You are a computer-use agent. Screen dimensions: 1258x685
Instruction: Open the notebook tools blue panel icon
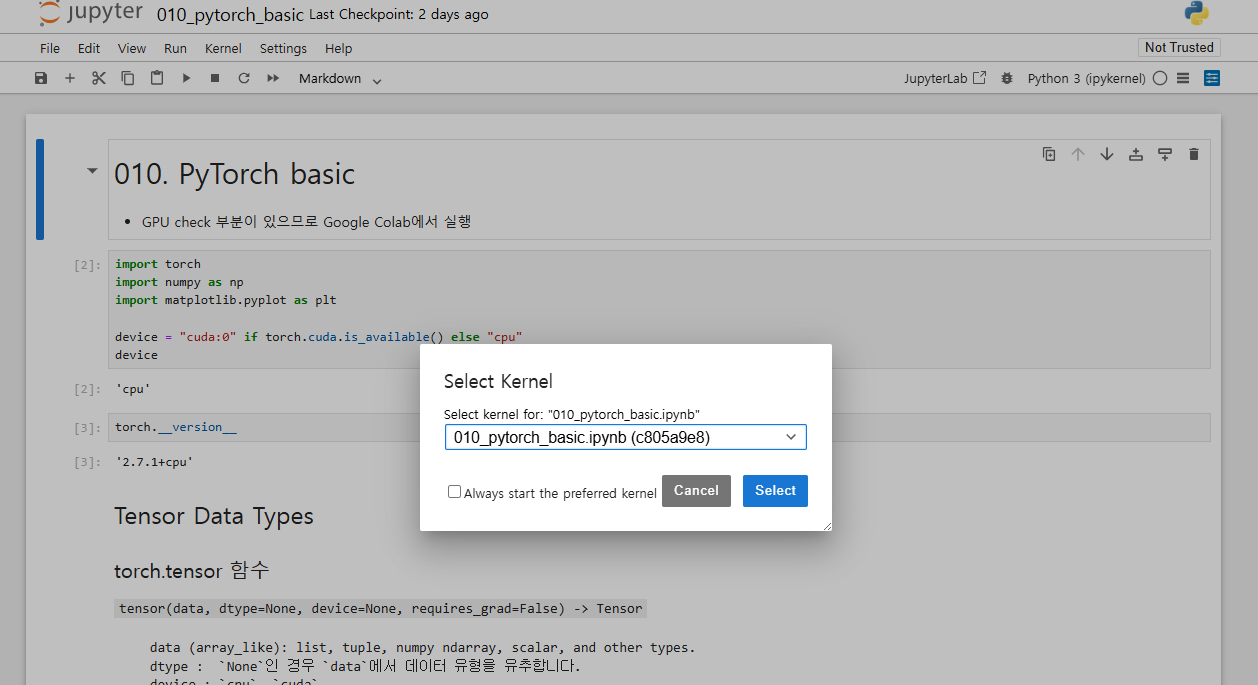pos(1212,78)
